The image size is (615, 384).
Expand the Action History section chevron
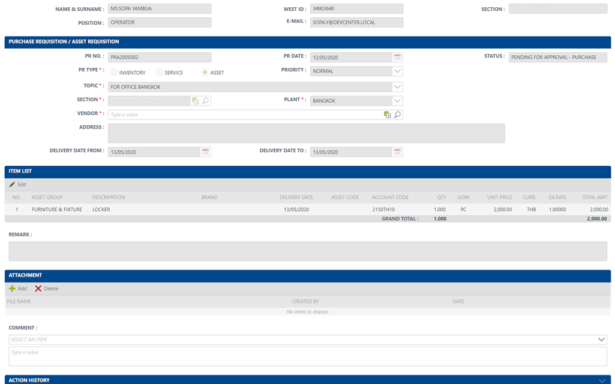[602, 380]
